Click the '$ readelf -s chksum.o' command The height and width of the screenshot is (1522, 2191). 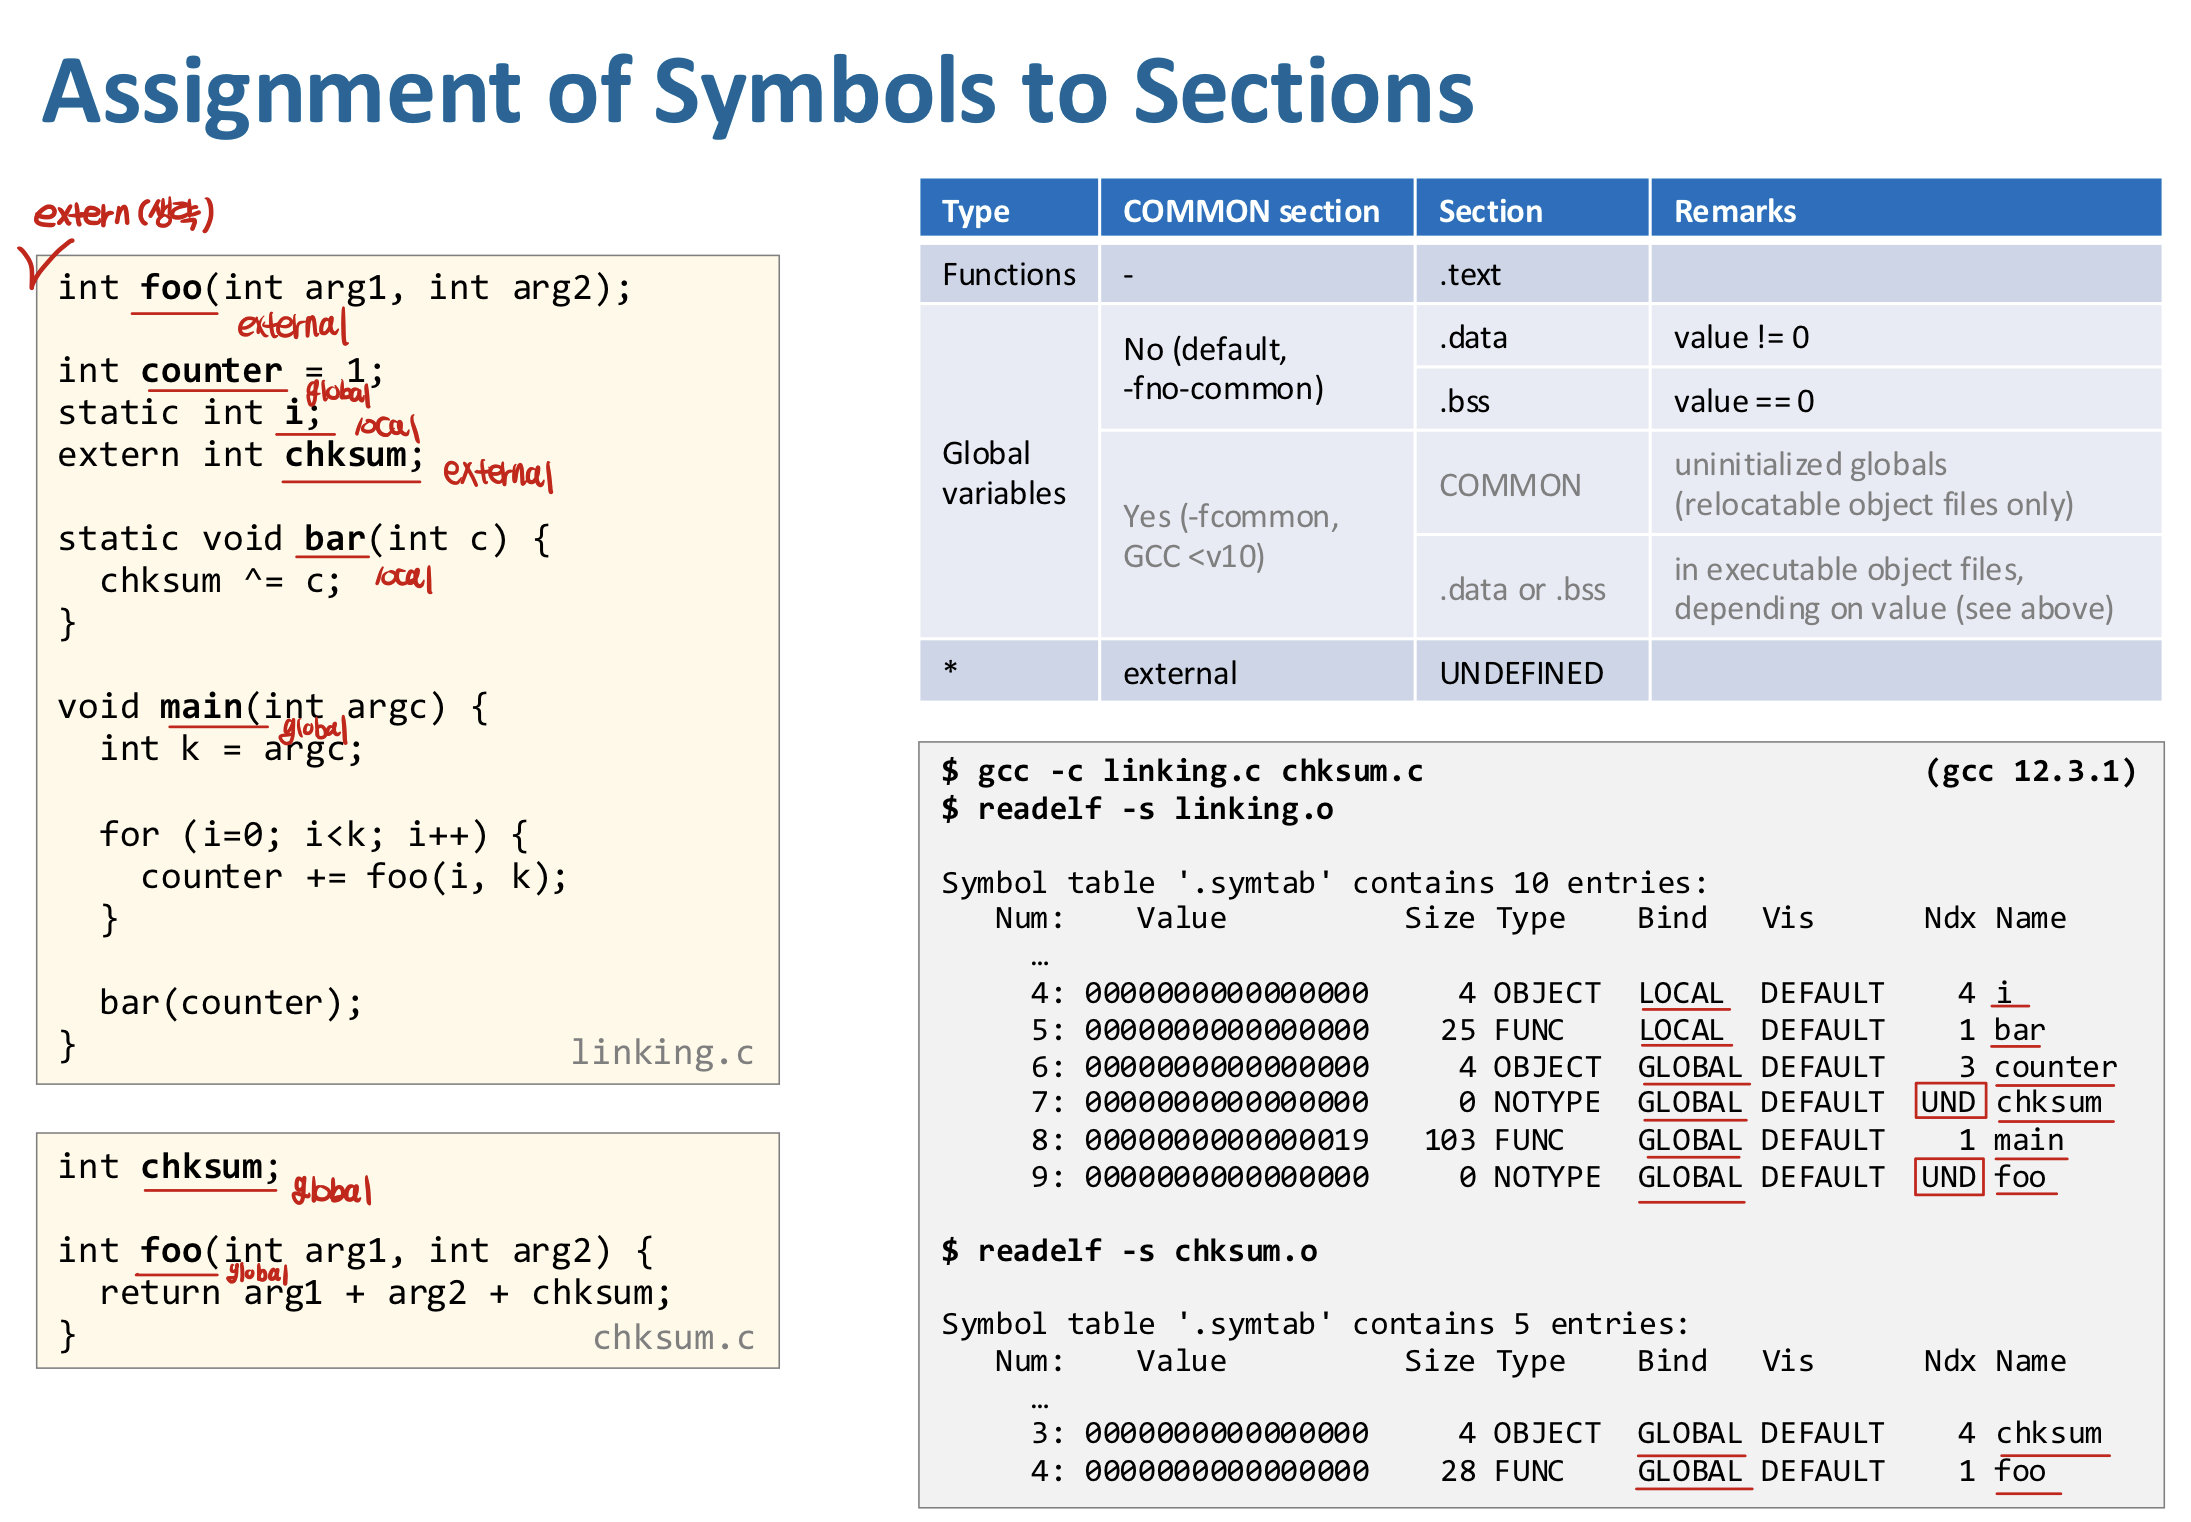[x=1129, y=1250]
